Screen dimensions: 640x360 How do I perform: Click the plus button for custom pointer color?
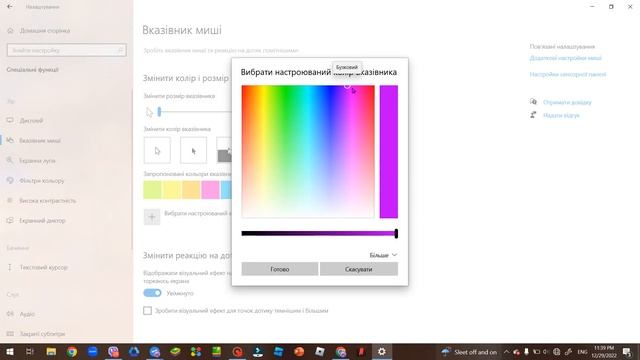tap(152, 217)
